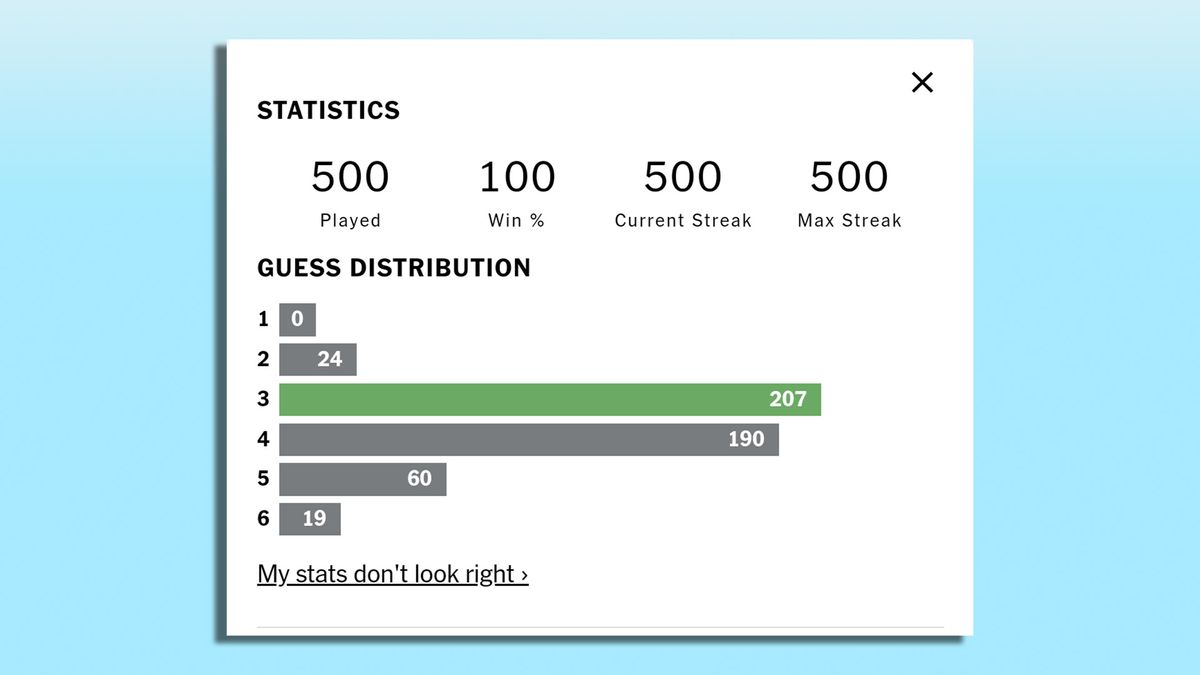Select the gray bar with 190 guesses

(528, 439)
